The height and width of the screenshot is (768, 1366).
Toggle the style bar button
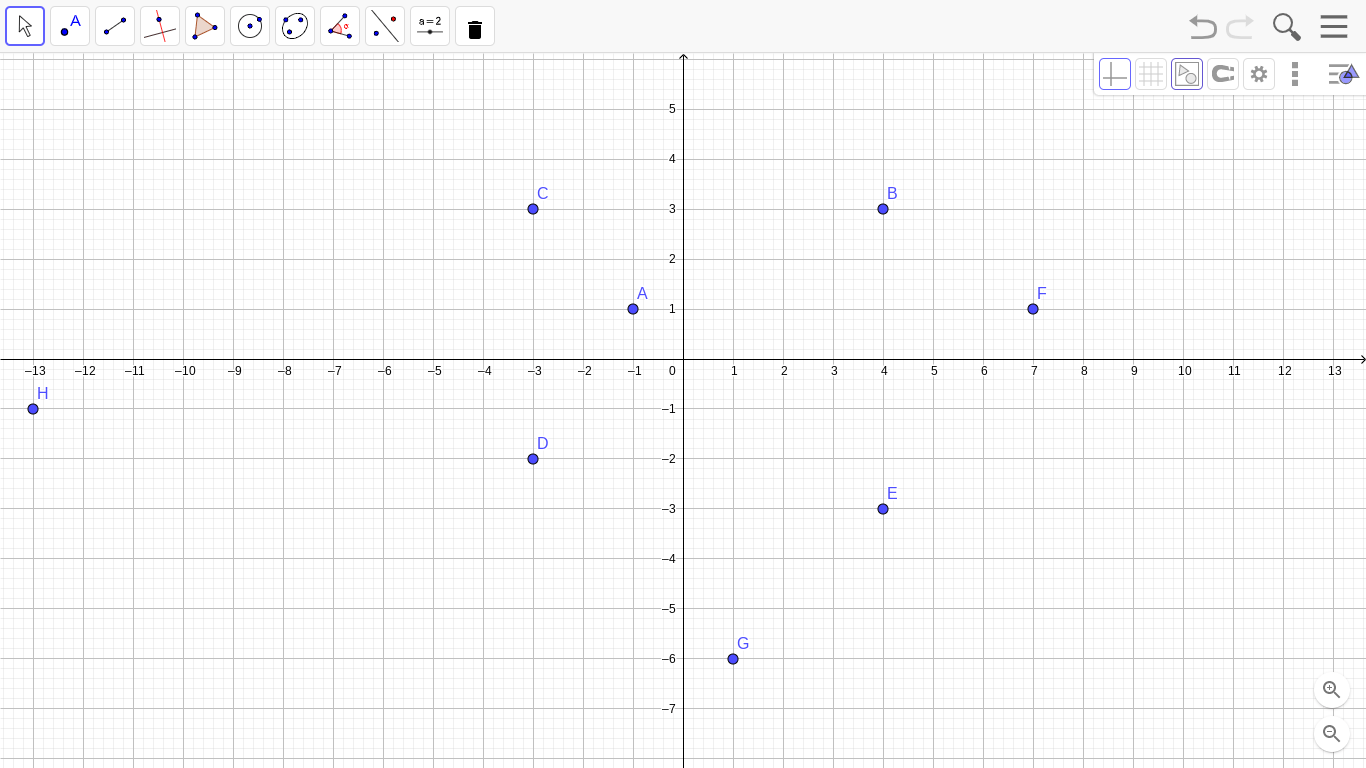point(1343,74)
